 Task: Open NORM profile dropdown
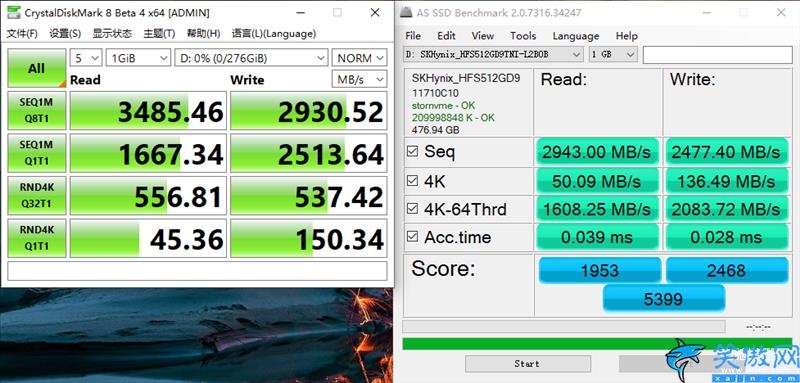click(359, 58)
